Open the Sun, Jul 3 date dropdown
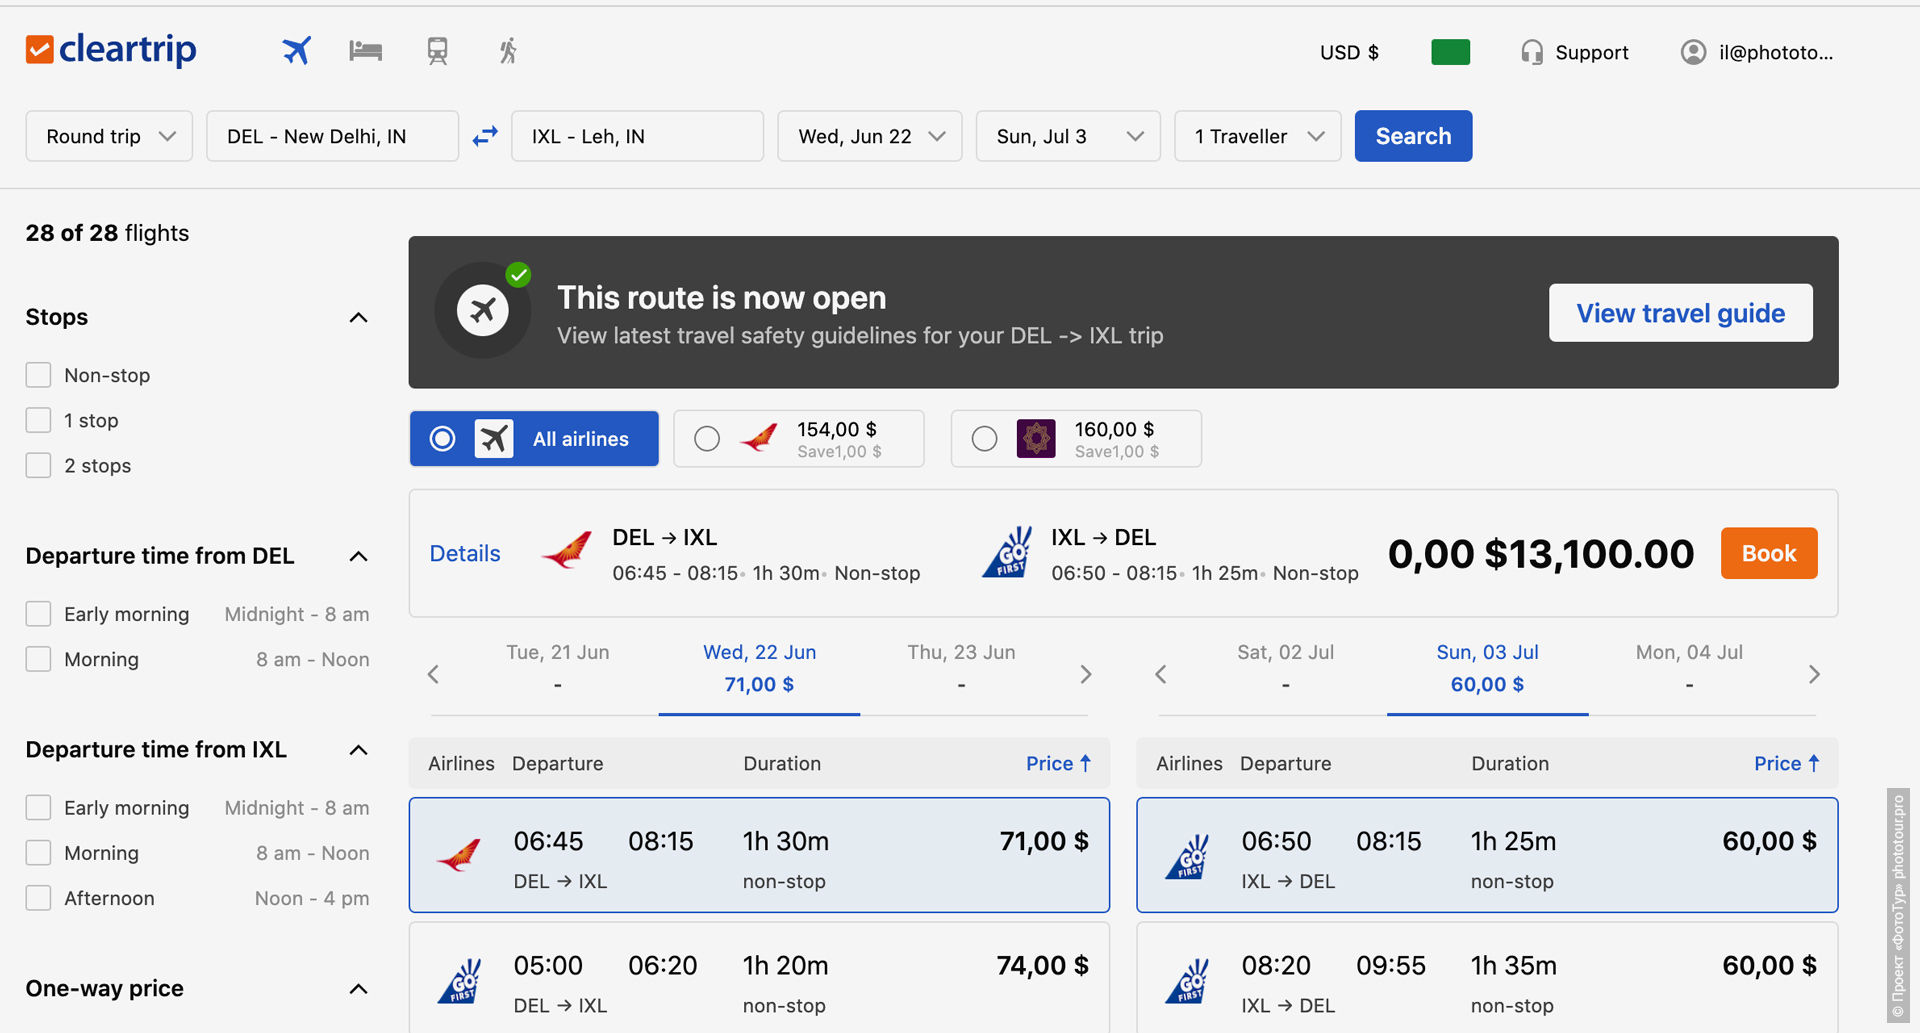The height and width of the screenshot is (1033, 1920). (x=1068, y=136)
